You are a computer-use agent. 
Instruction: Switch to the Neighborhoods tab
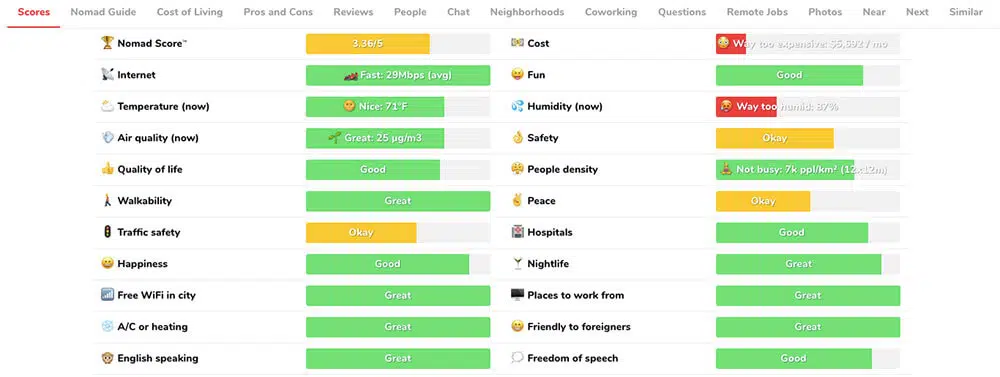tap(527, 12)
